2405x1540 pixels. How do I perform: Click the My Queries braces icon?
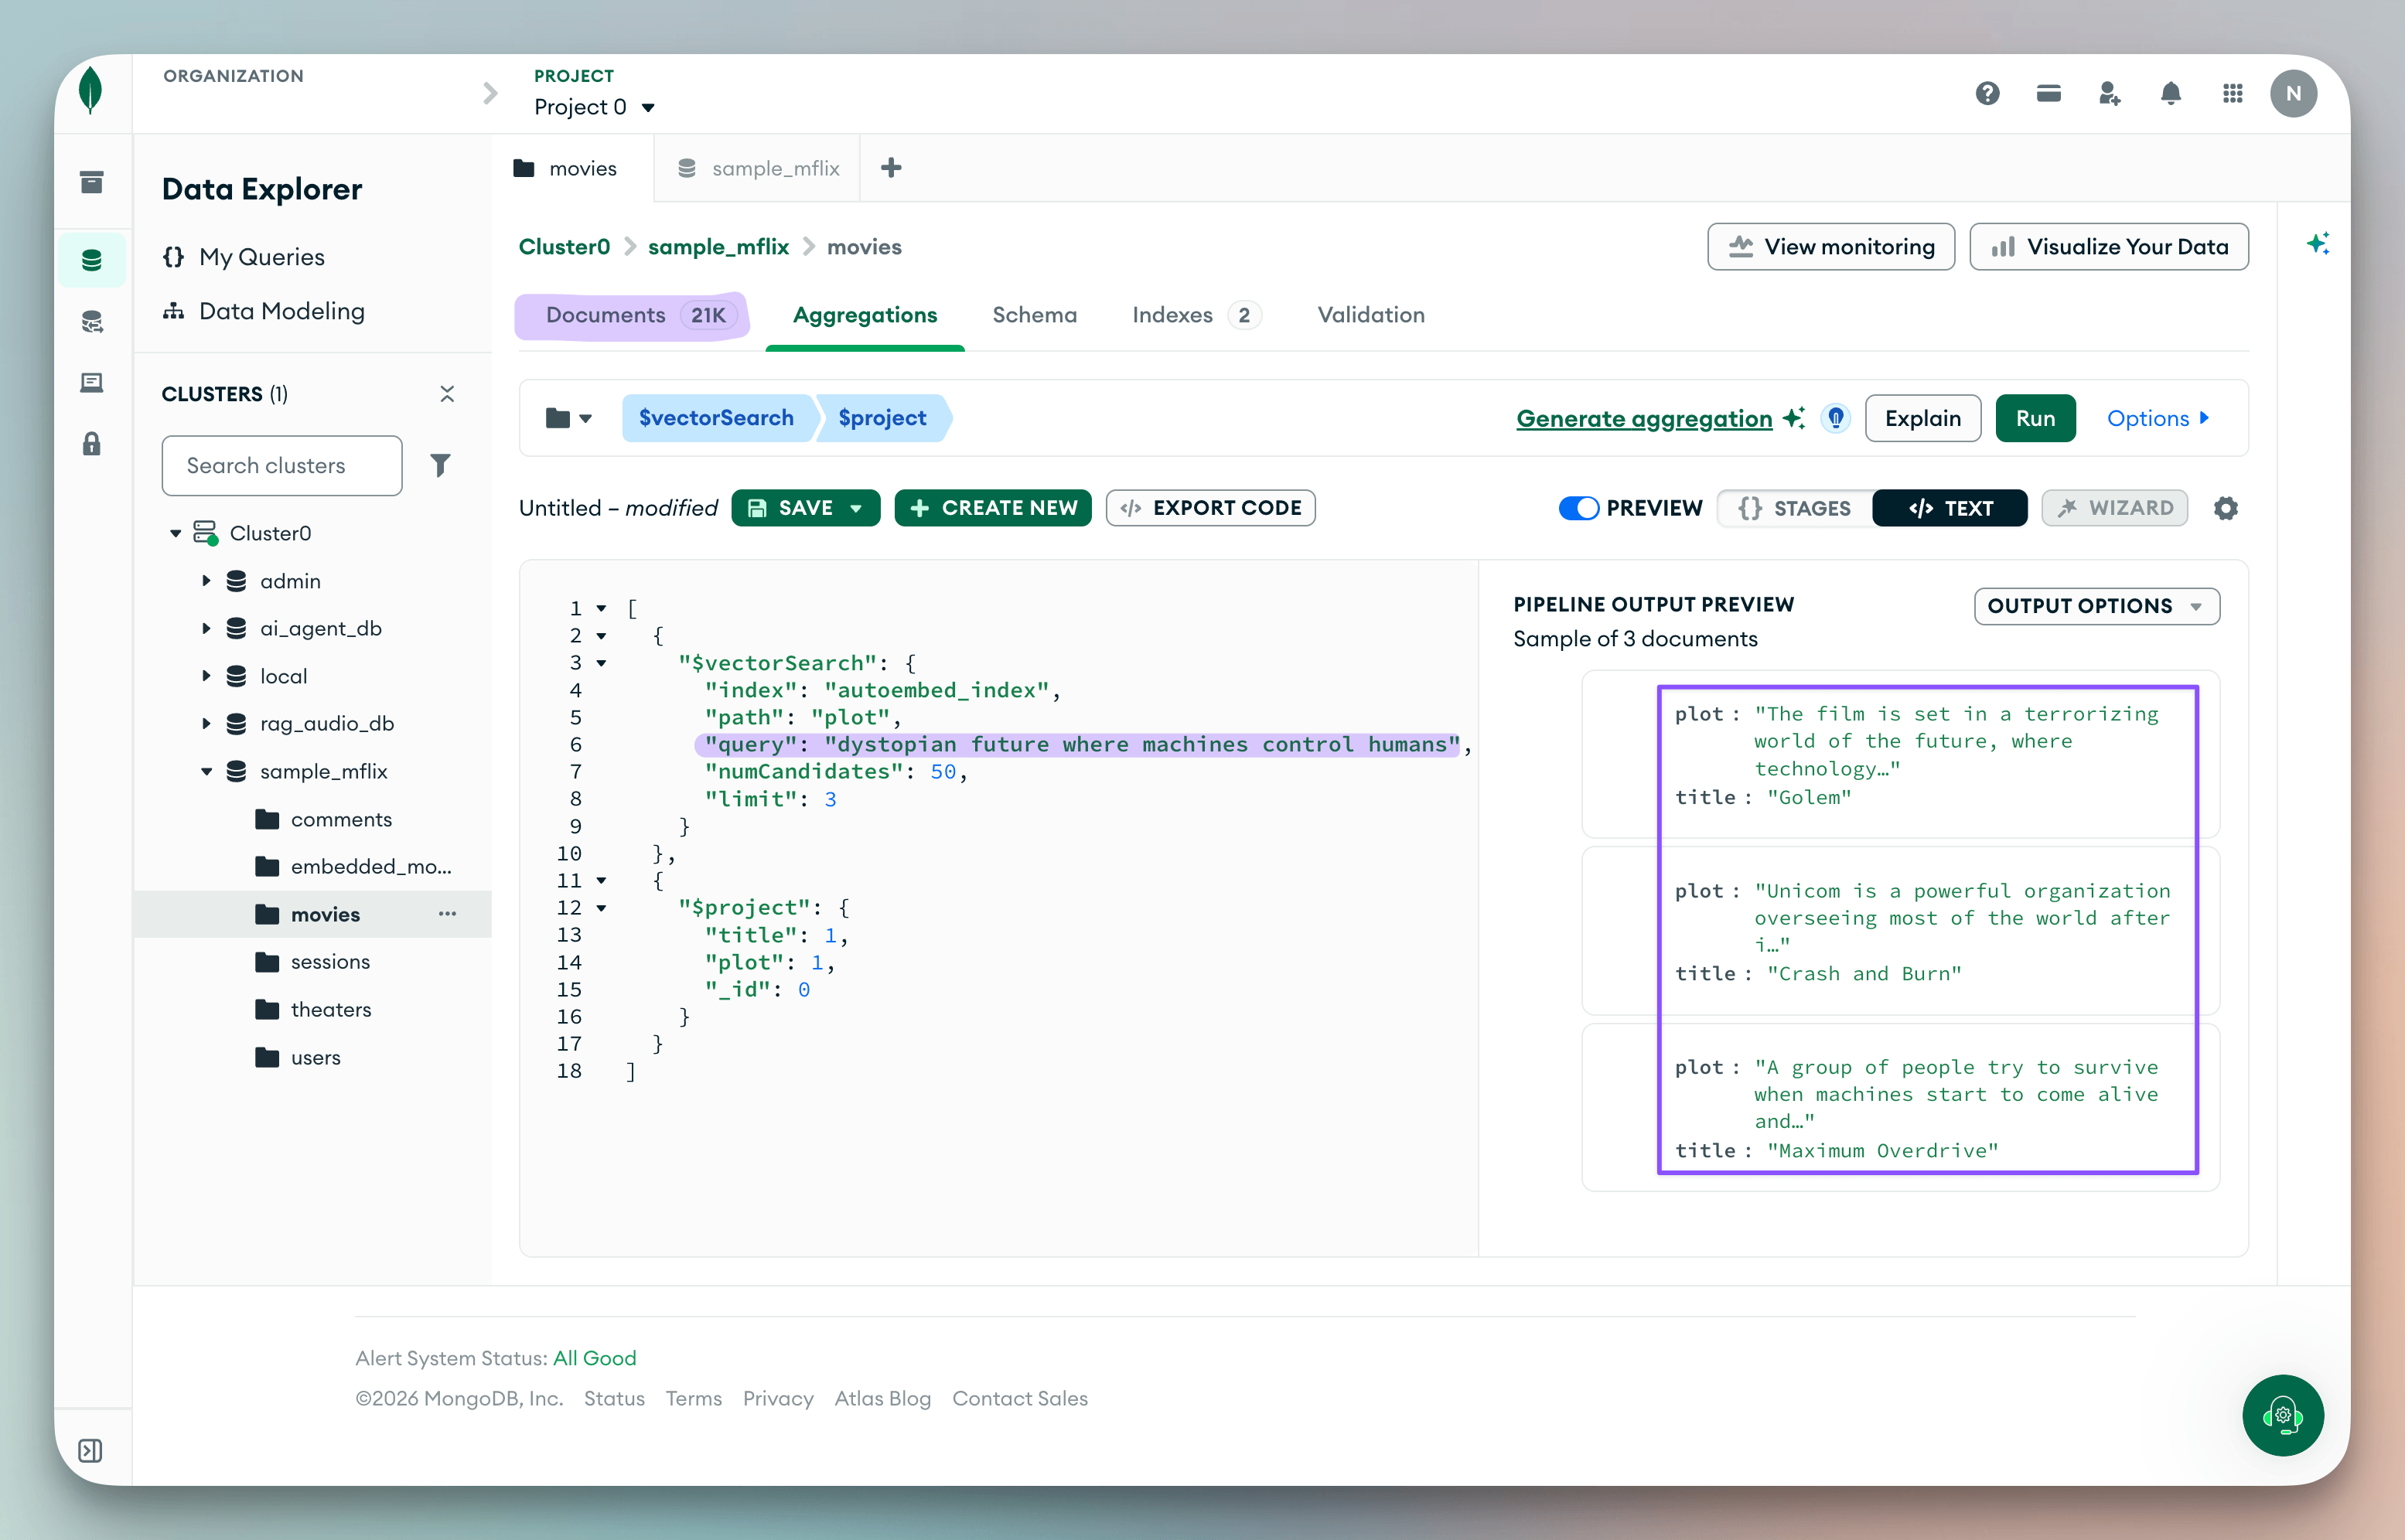[173, 257]
